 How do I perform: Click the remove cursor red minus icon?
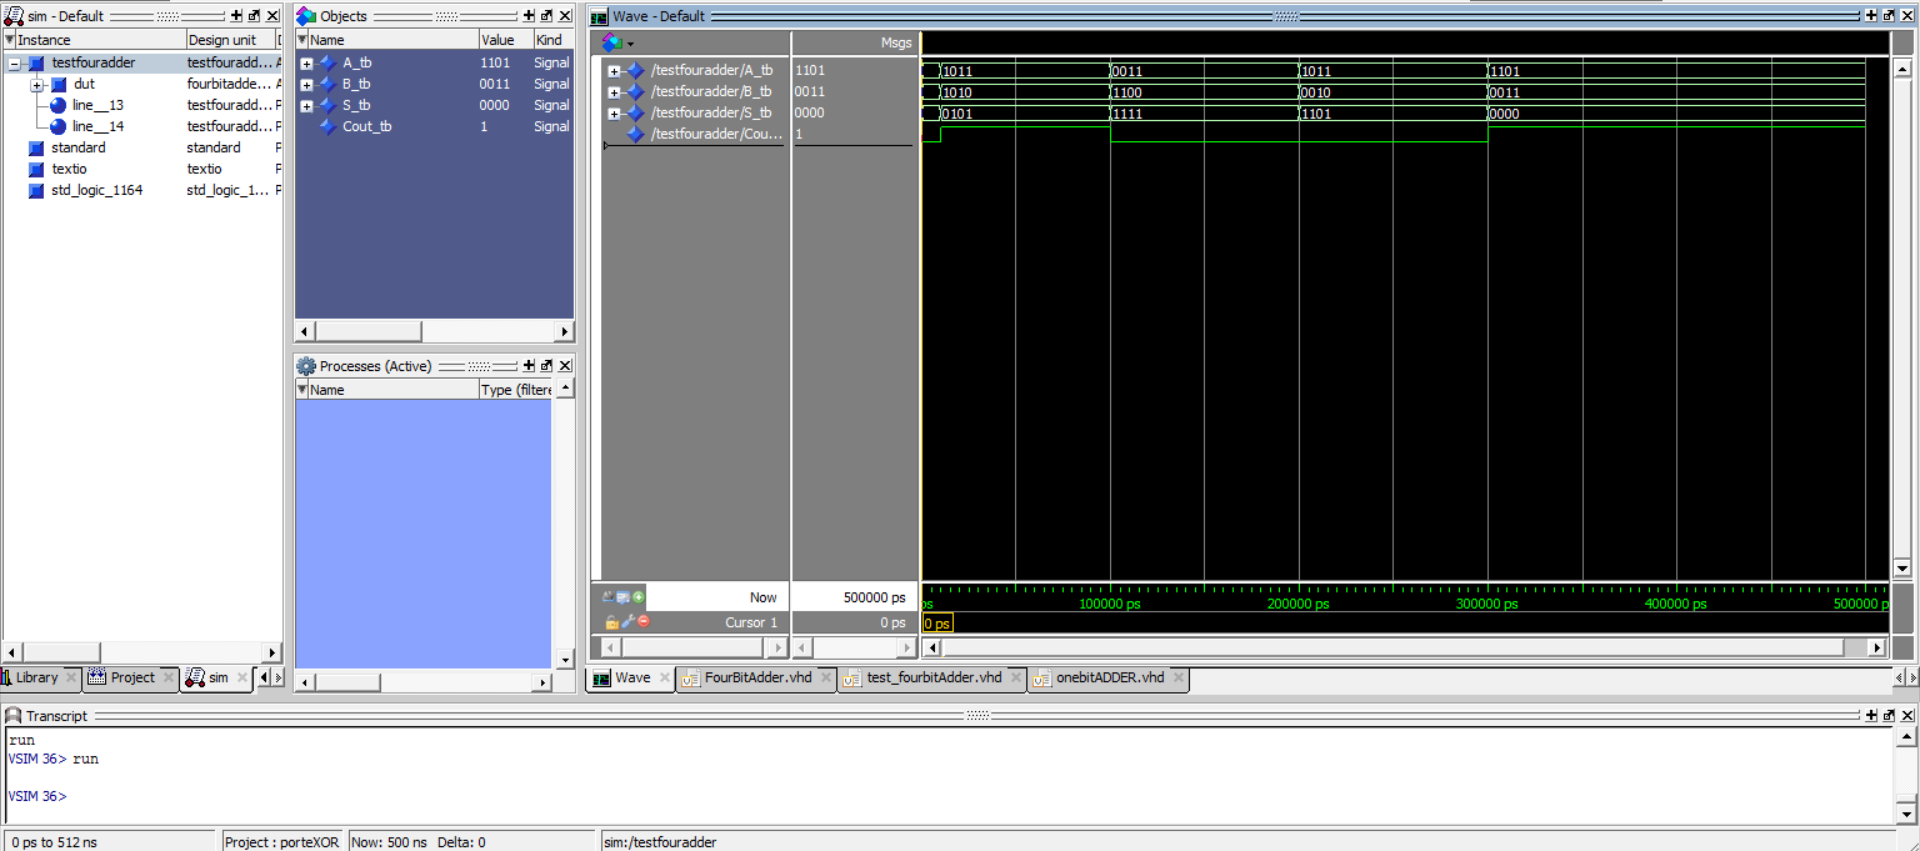coord(643,621)
